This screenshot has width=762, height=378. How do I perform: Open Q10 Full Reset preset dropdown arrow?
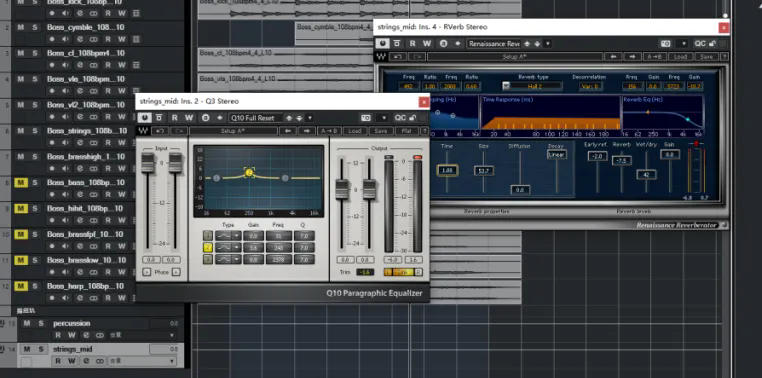[310, 118]
